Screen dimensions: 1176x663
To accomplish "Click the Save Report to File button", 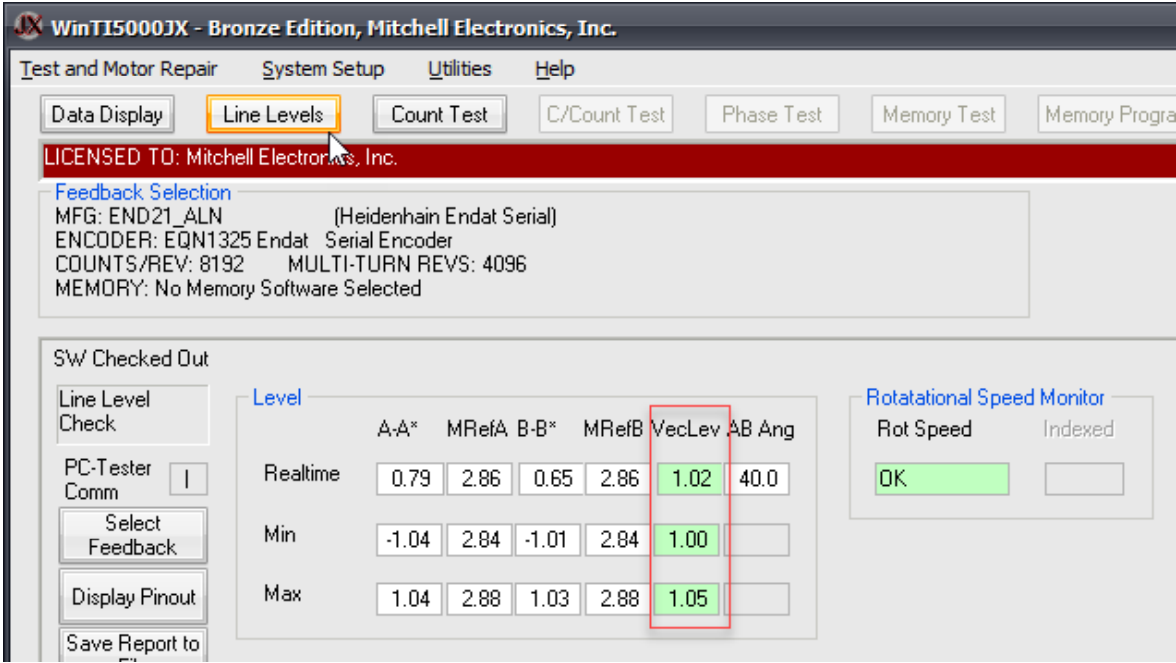I will [x=133, y=645].
